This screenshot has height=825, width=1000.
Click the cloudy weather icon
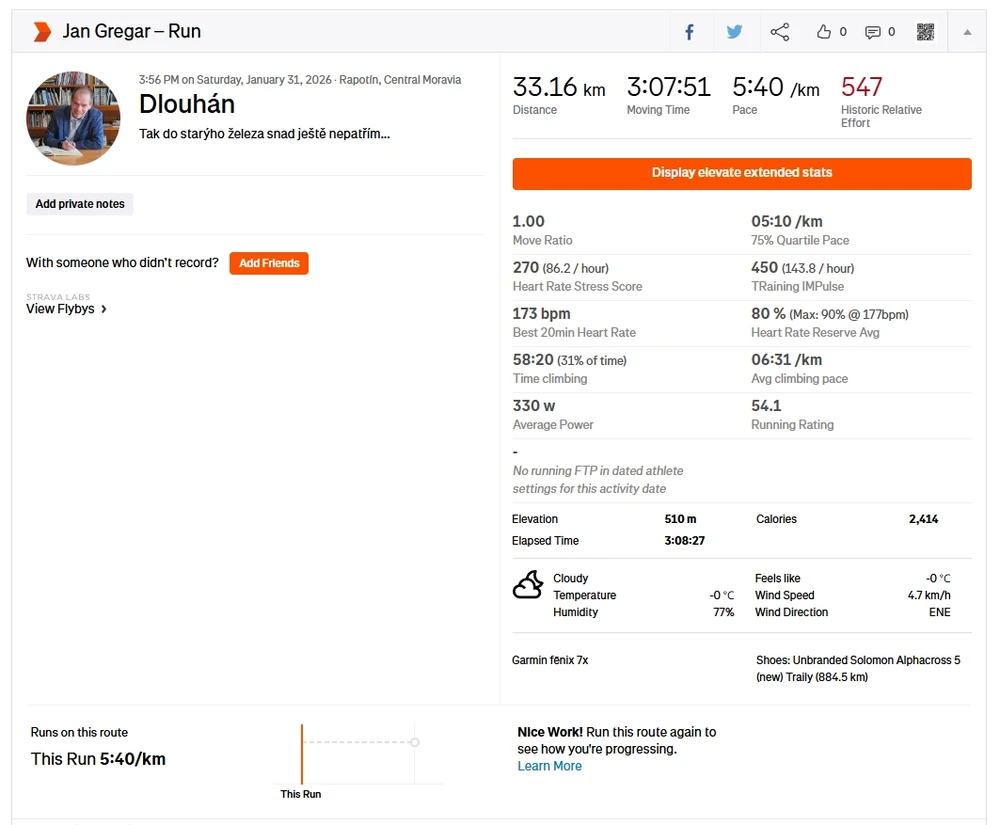click(x=528, y=586)
